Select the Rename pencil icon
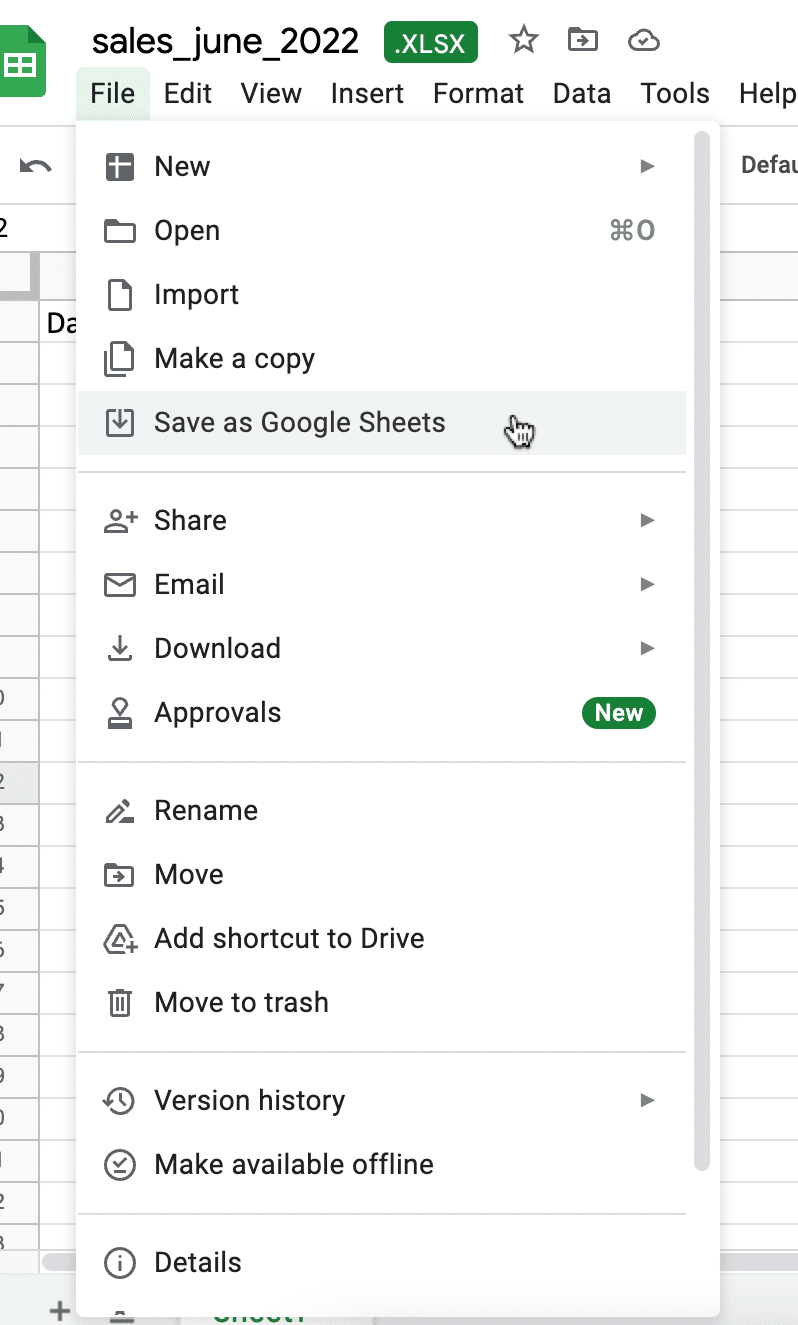The width and height of the screenshot is (798, 1325). pyautogui.click(x=120, y=810)
